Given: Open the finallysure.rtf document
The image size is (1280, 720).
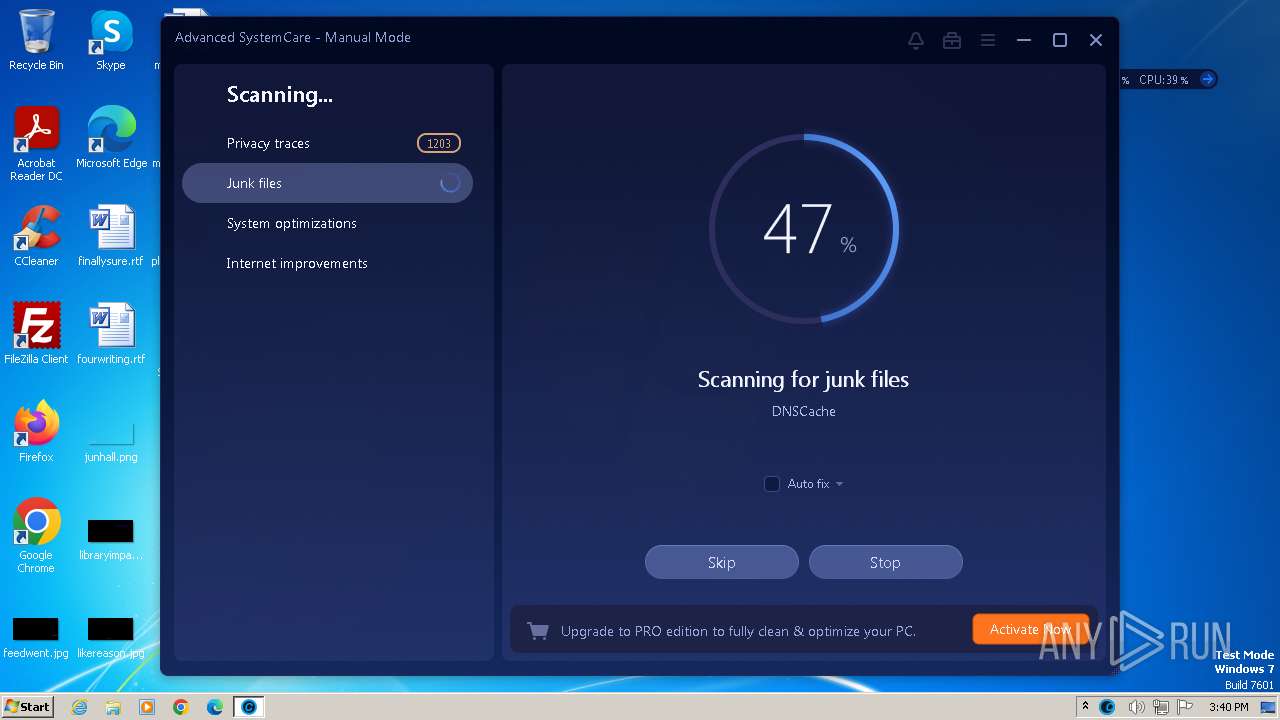Looking at the screenshot, I should click(x=111, y=236).
